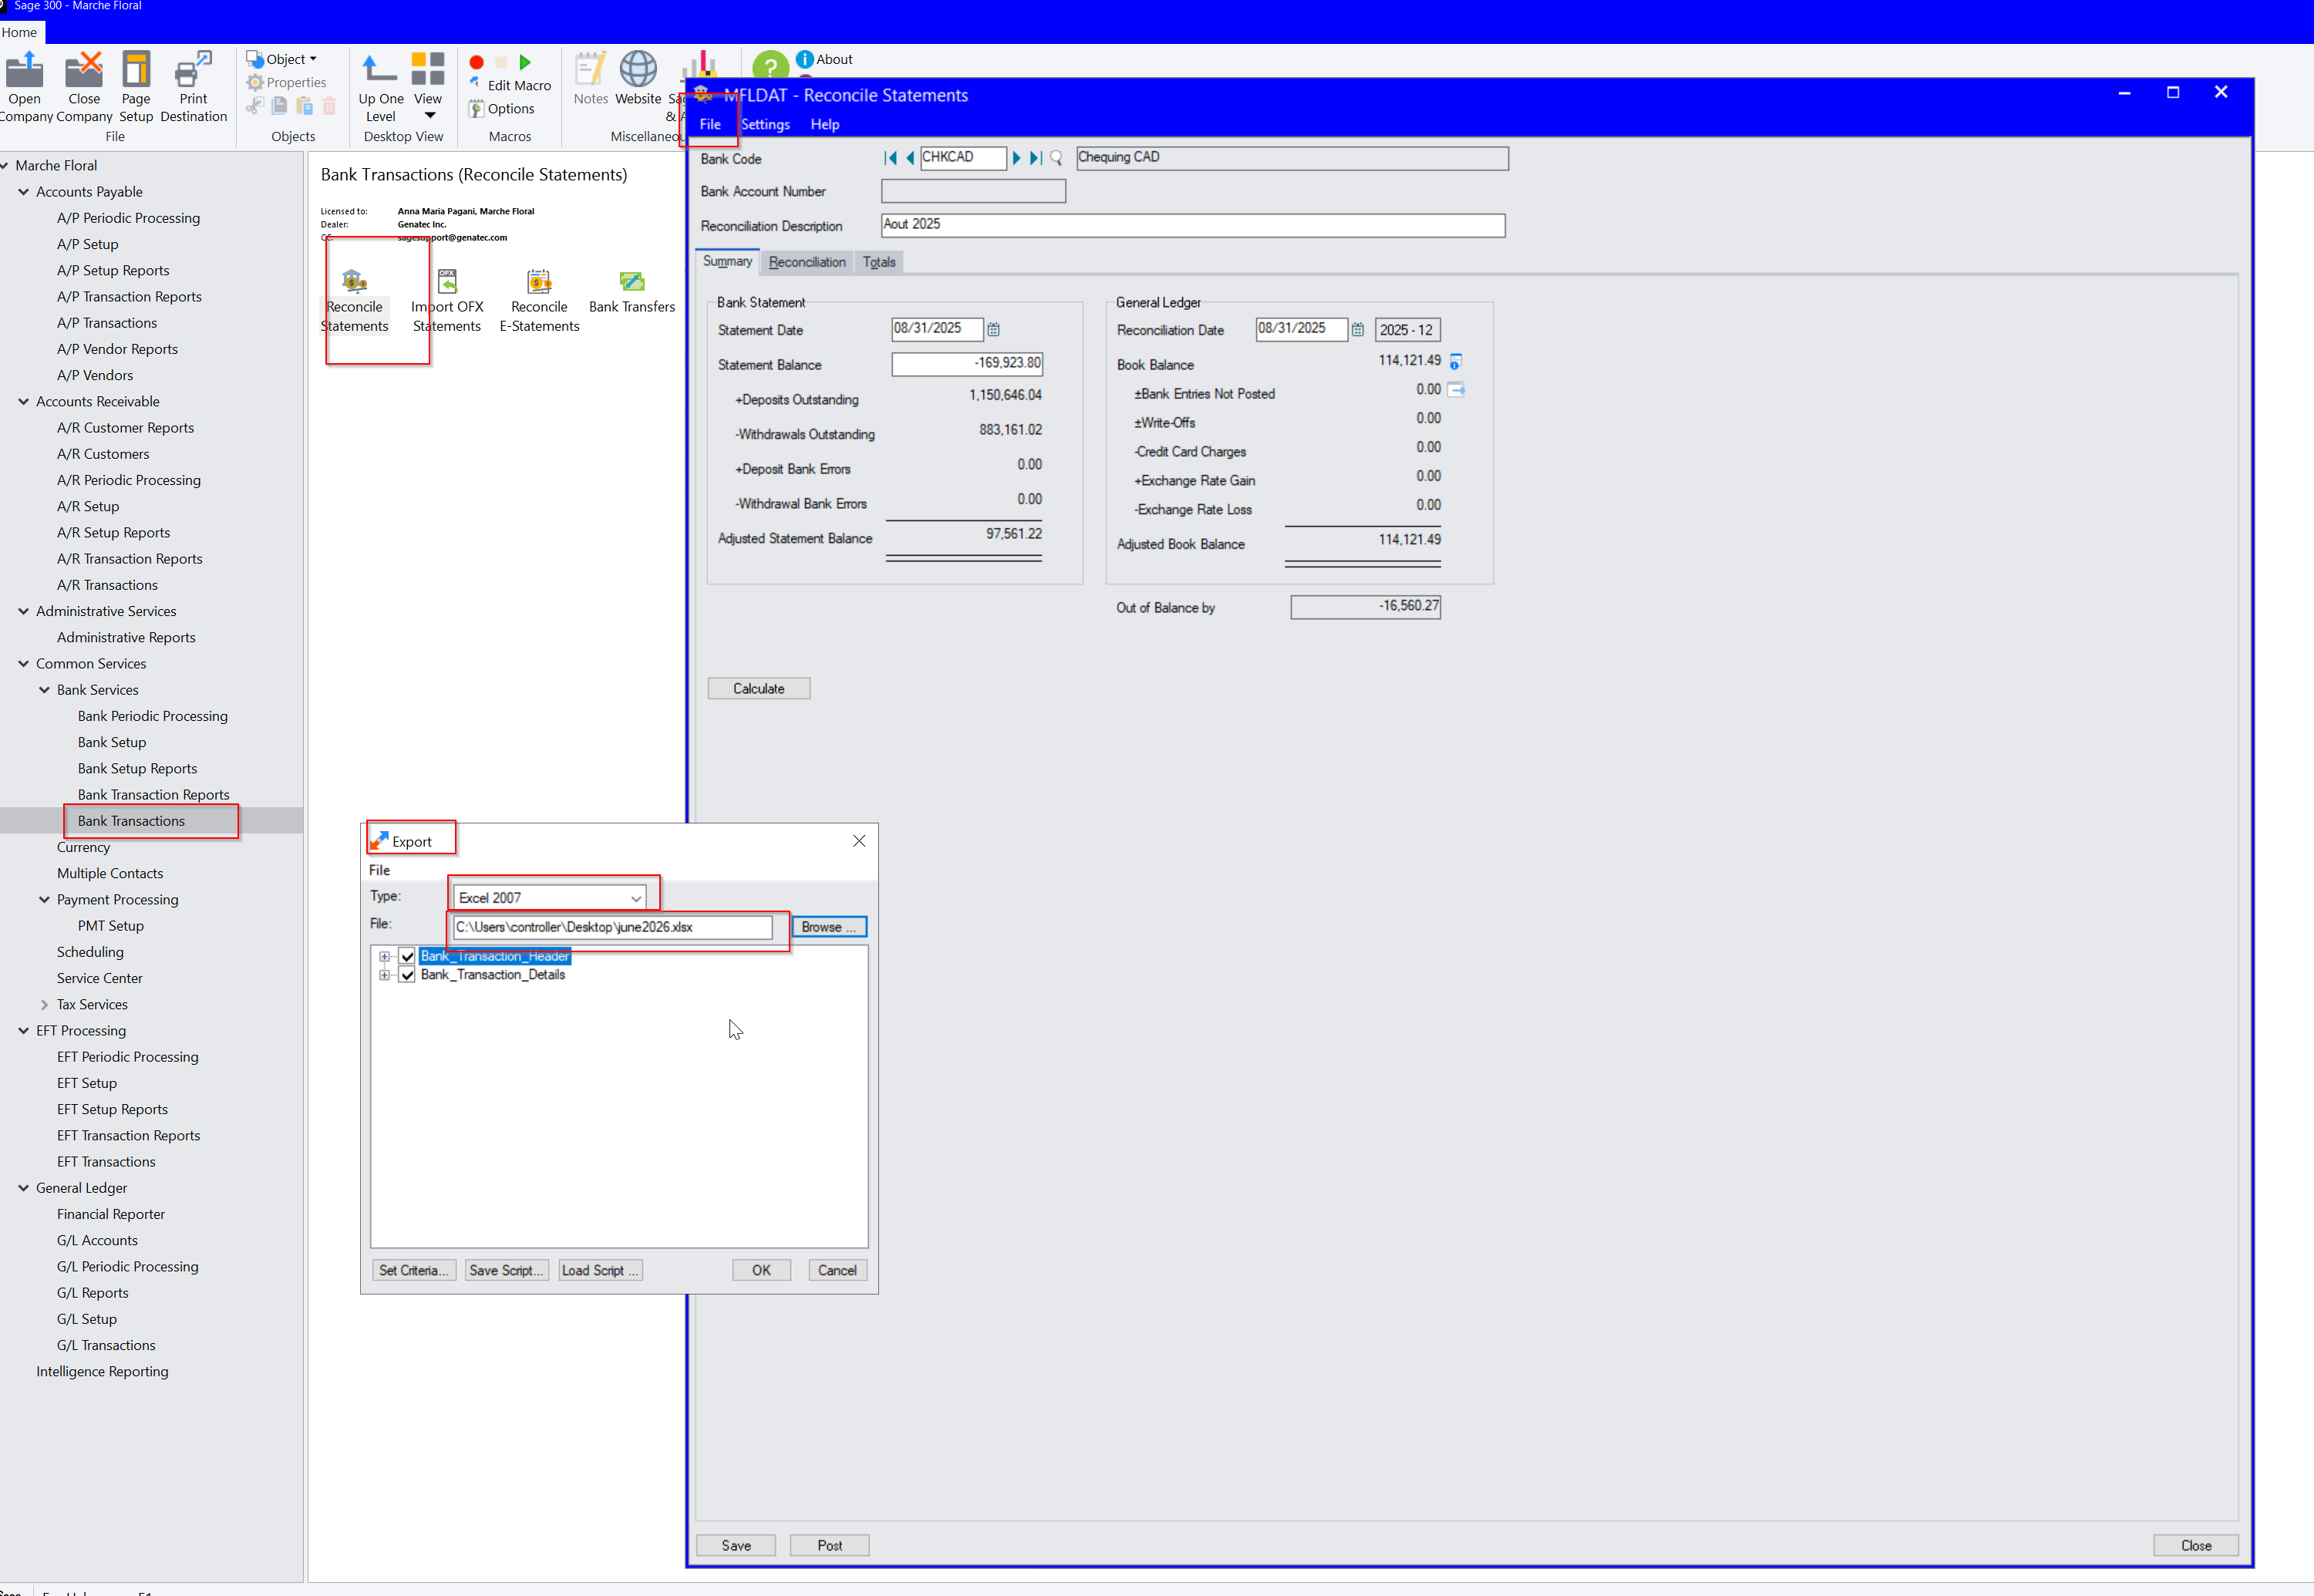Open the export Type Excel 2007 dropdown
2314x1596 pixels.
point(549,897)
